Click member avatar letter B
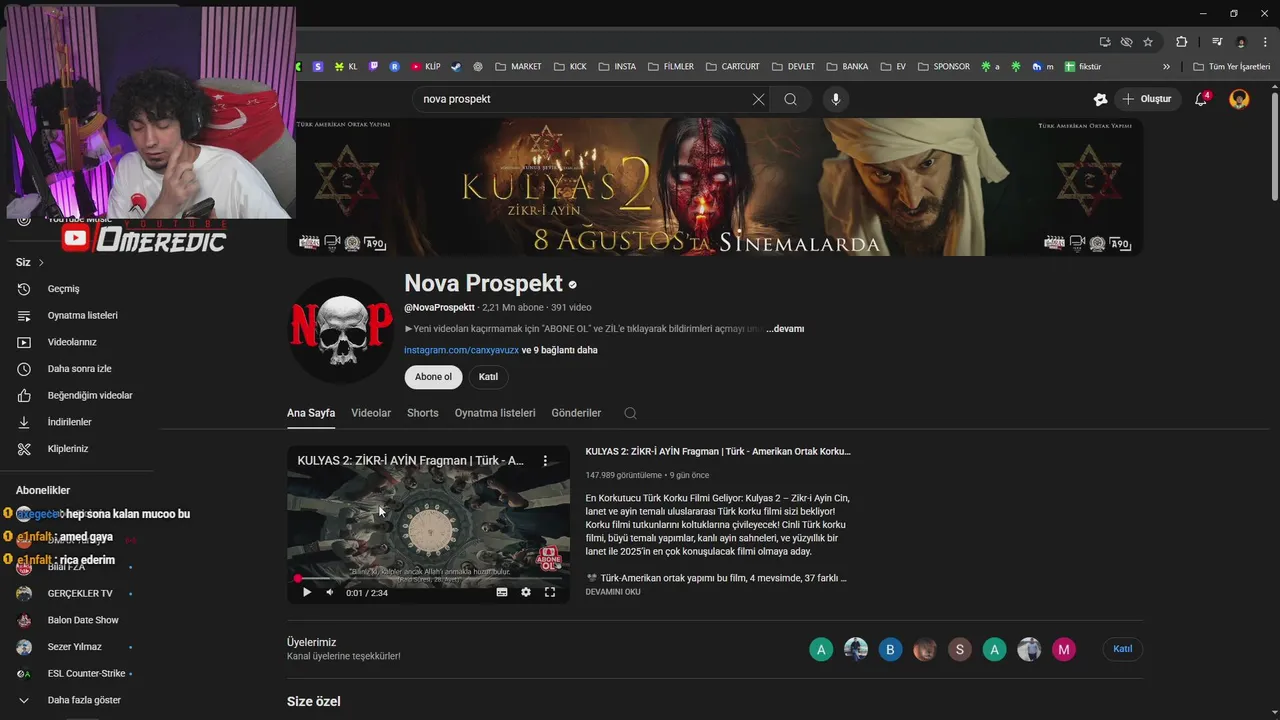Screen dimensions: 1280x720 890,649
